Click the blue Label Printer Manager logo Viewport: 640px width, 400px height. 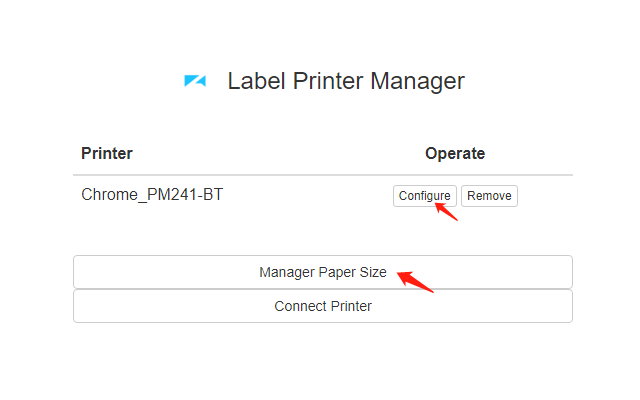click(195, 82)
